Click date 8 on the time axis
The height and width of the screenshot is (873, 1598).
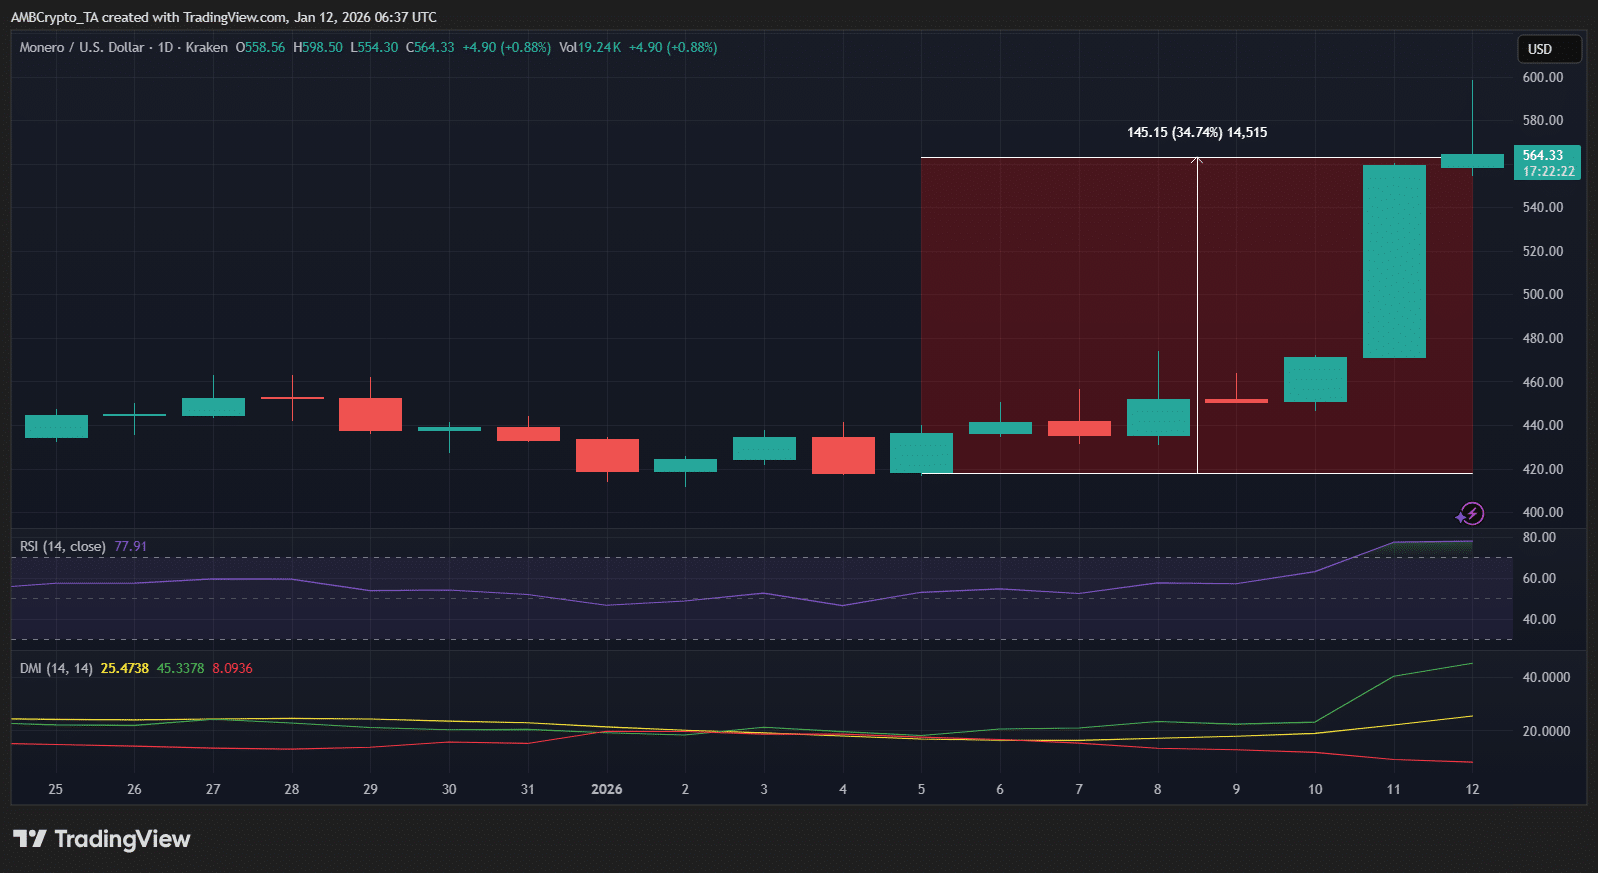pos(1157,789)
